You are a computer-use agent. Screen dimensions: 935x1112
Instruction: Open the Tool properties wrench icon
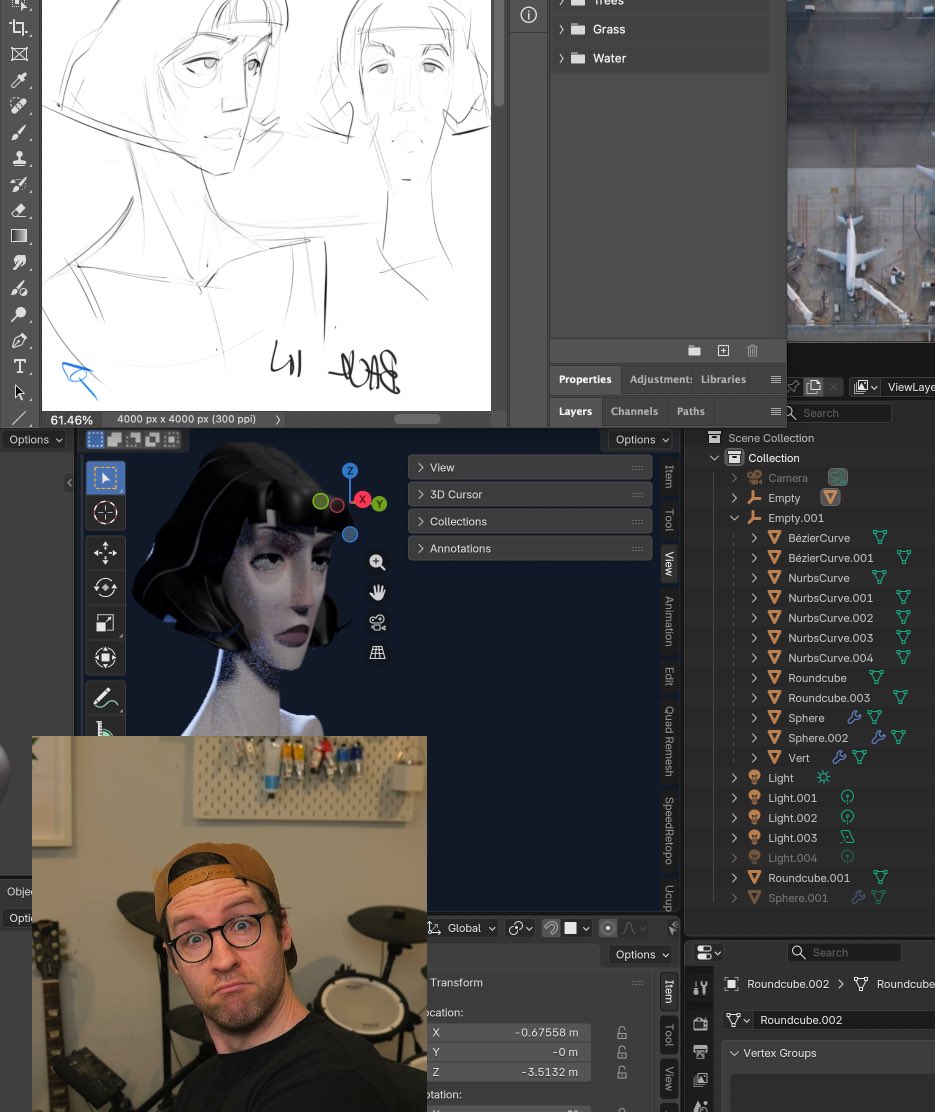pyautogui.click(x=700, y=987)
